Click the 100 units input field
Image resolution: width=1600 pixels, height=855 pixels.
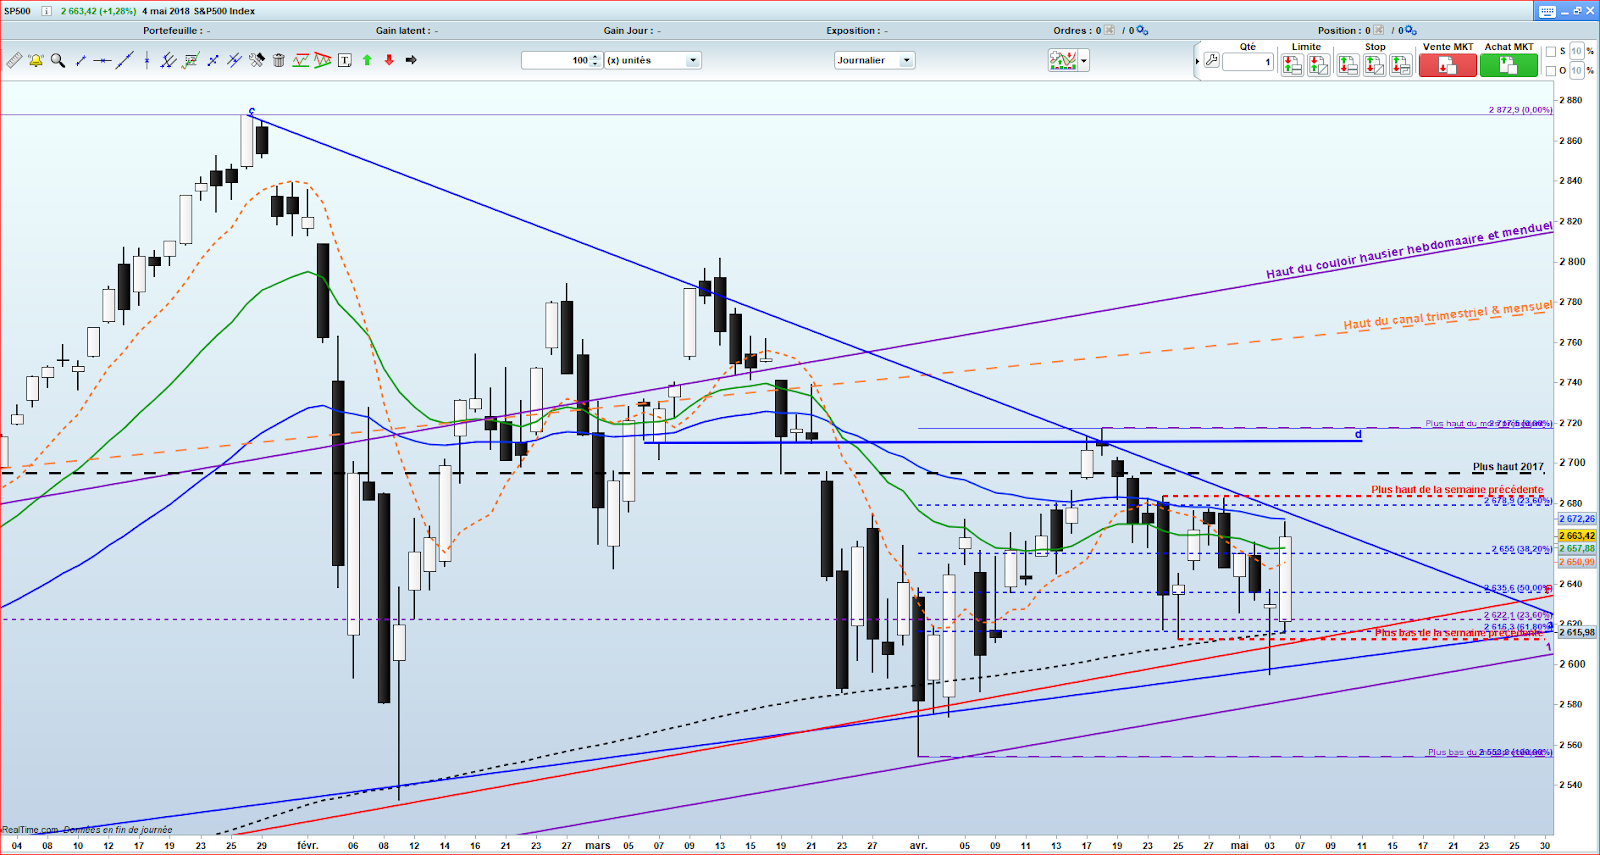pos(556,61)
